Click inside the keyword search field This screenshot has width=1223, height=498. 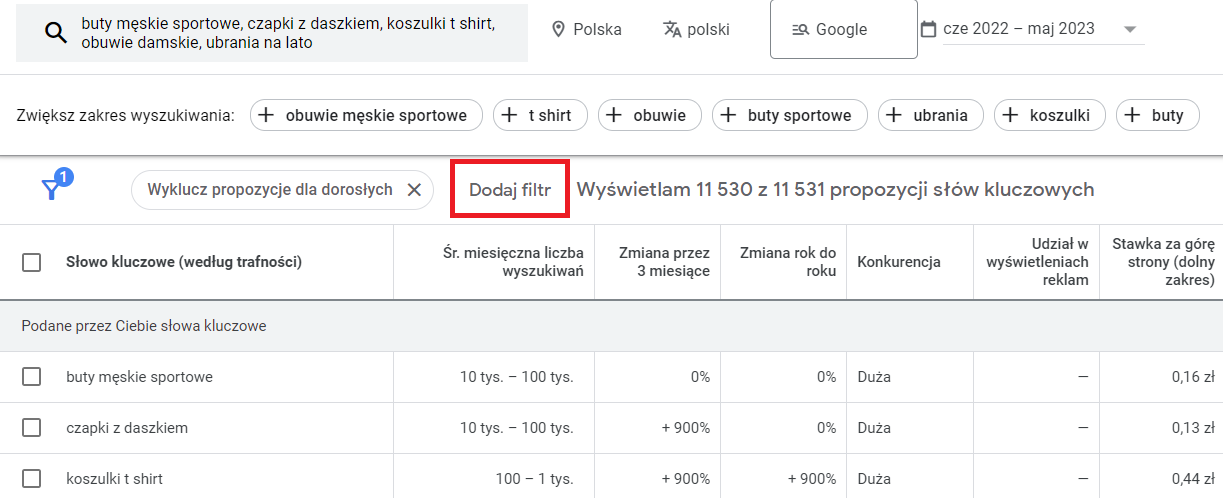pos(272,33)
